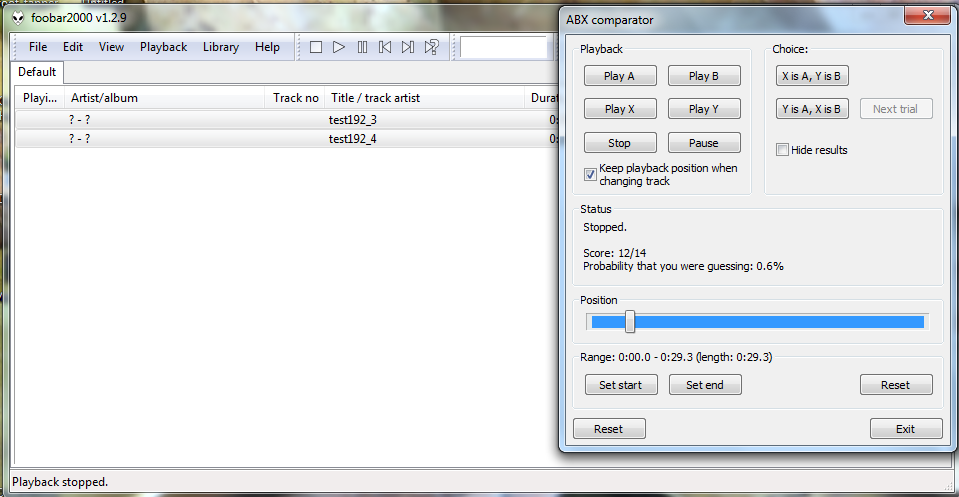Click the Next track toolbar icon
The image size is (959, 497).
coord(408,47)
